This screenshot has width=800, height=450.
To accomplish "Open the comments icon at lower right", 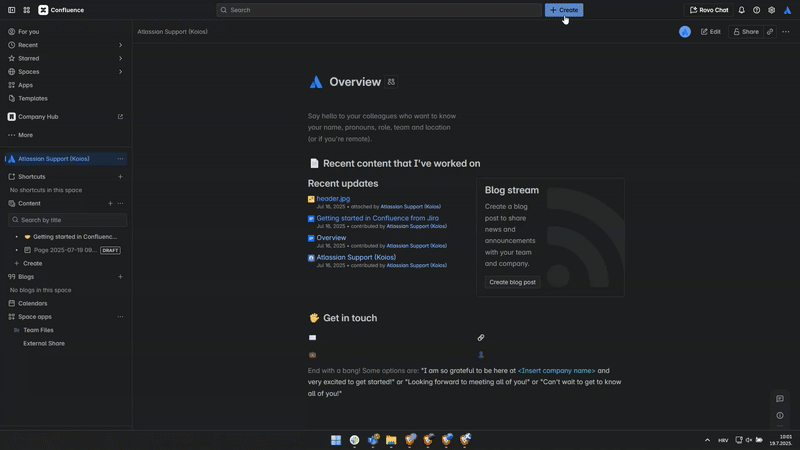I will pos(780,398).
